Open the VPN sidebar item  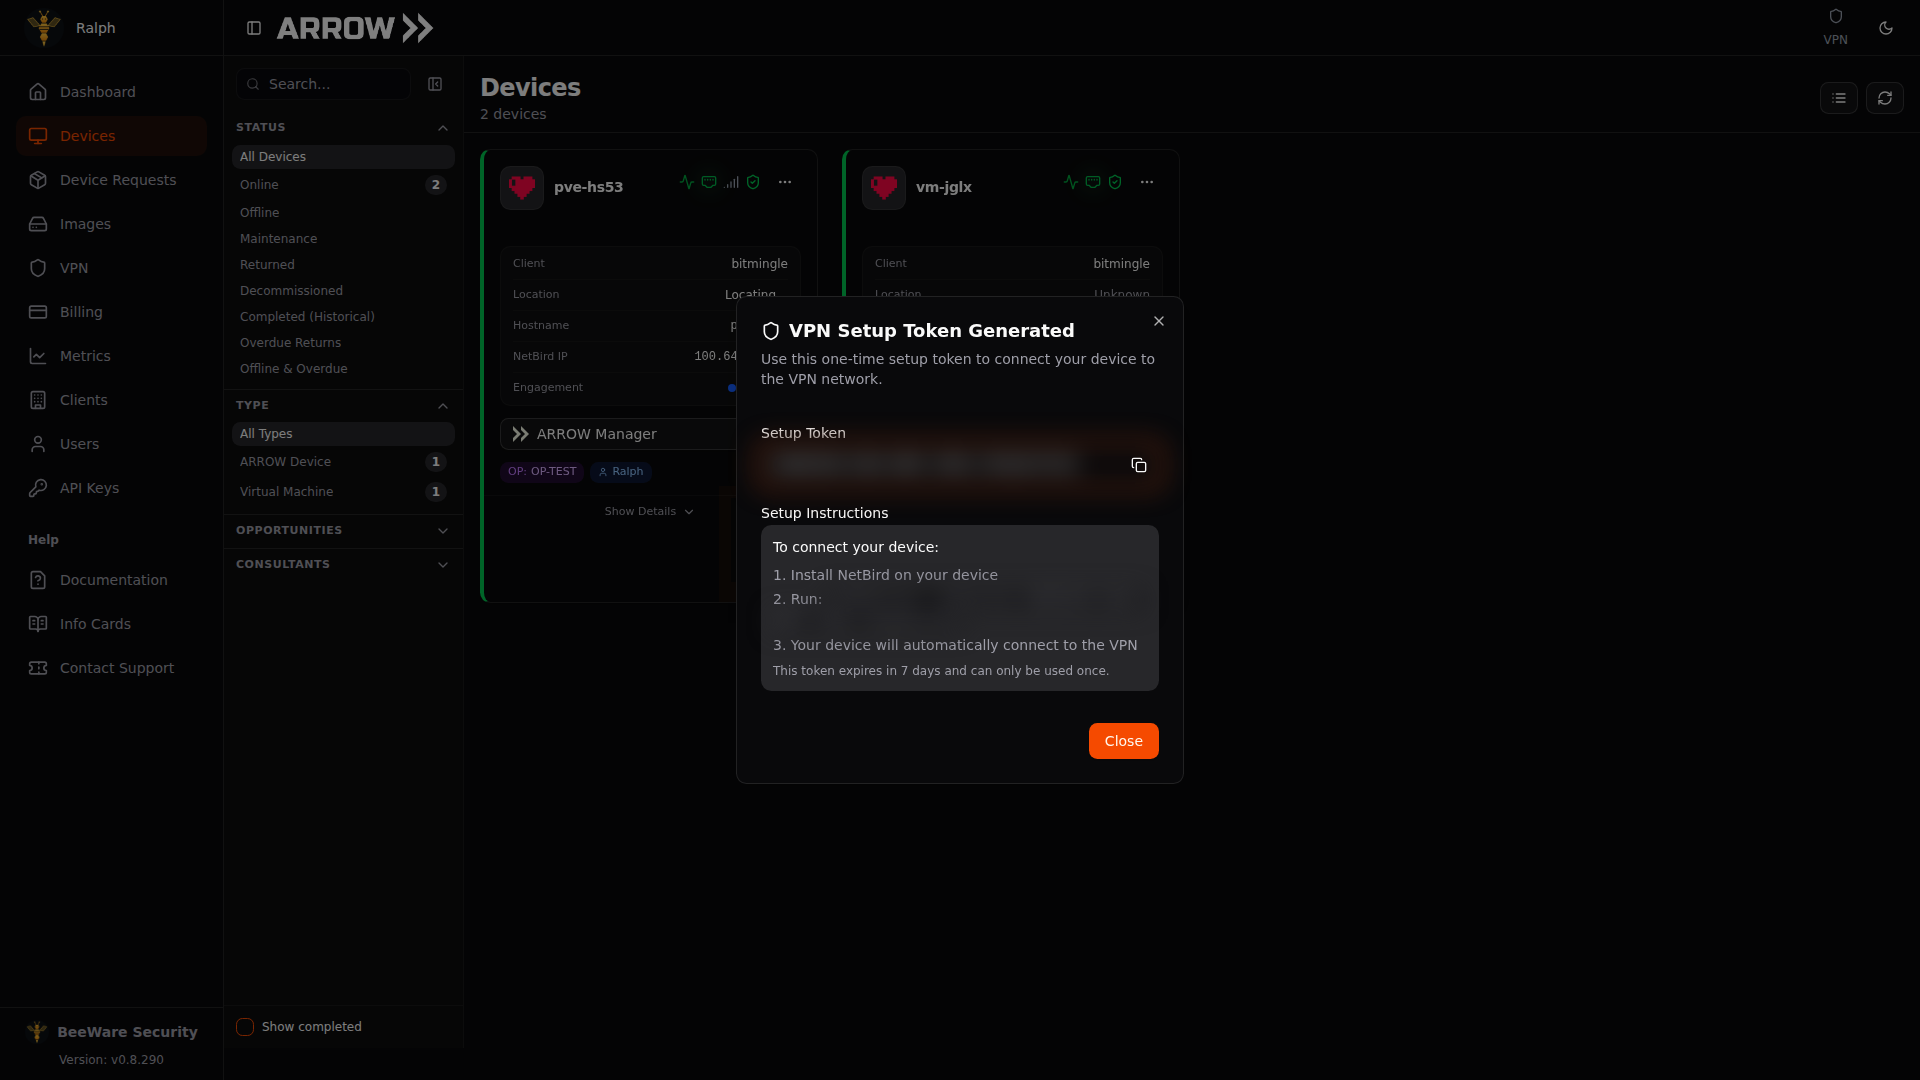coord(111,268)
